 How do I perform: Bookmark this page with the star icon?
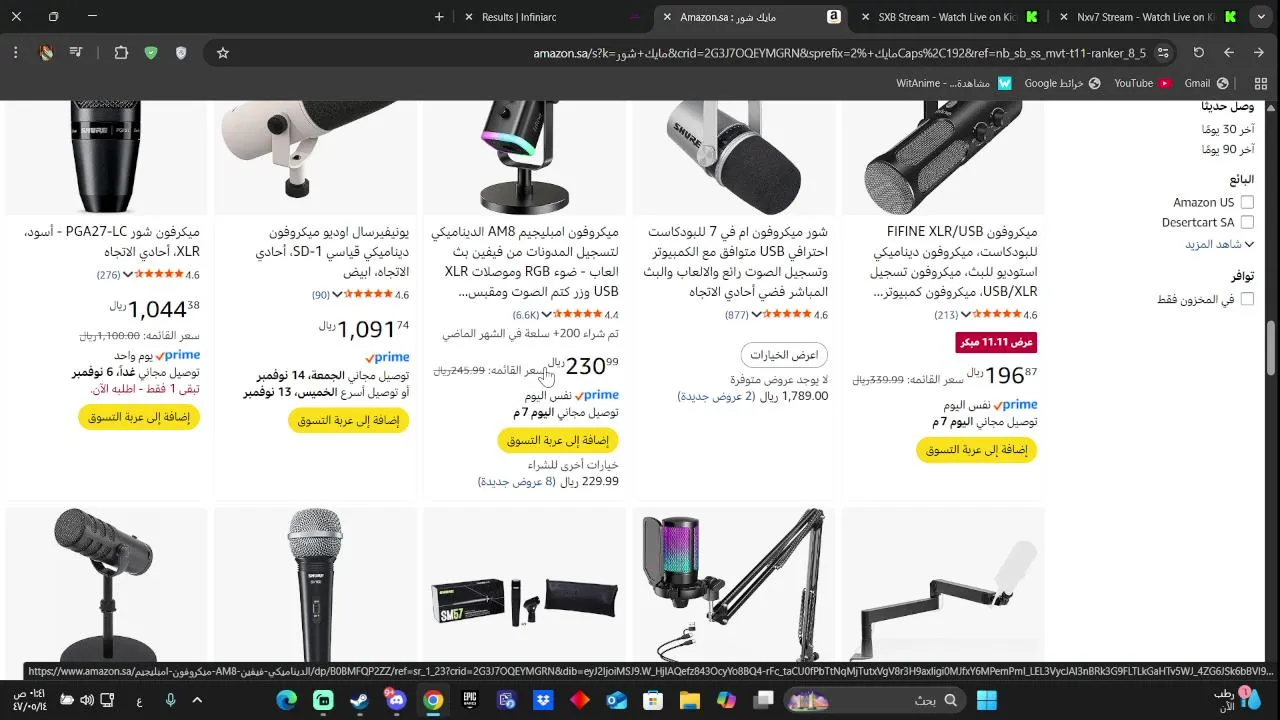tap(223, 53)
